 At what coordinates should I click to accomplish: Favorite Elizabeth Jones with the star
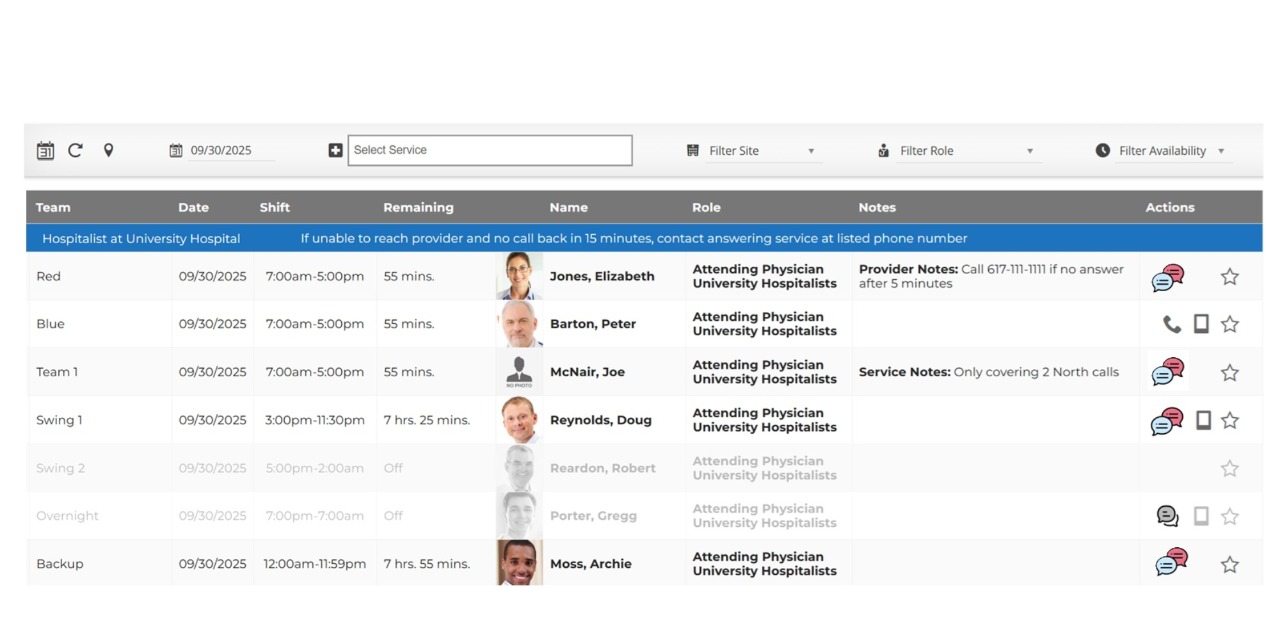pyautogui.click(x=1229, y=277)
